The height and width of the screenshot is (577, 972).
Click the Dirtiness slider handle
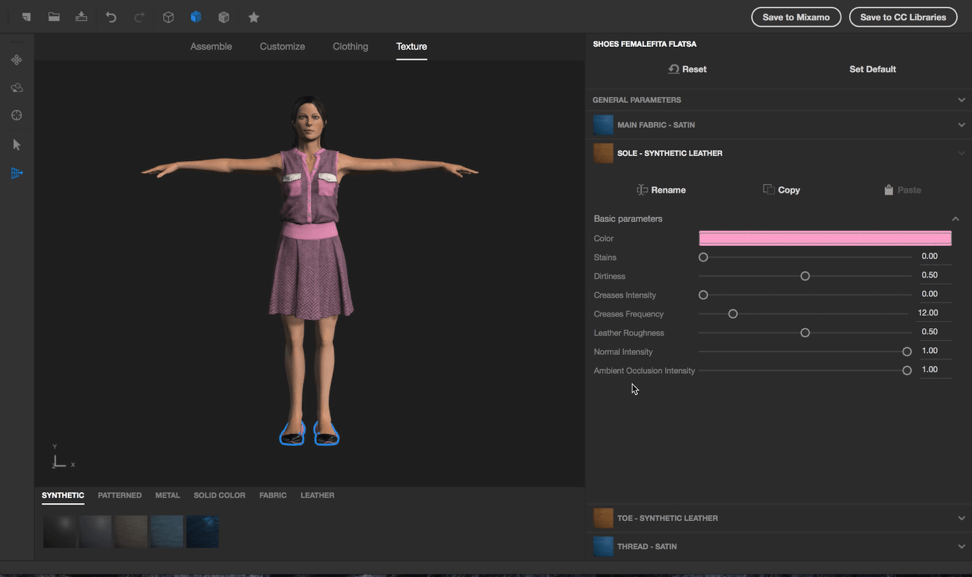tap(805, 276)
